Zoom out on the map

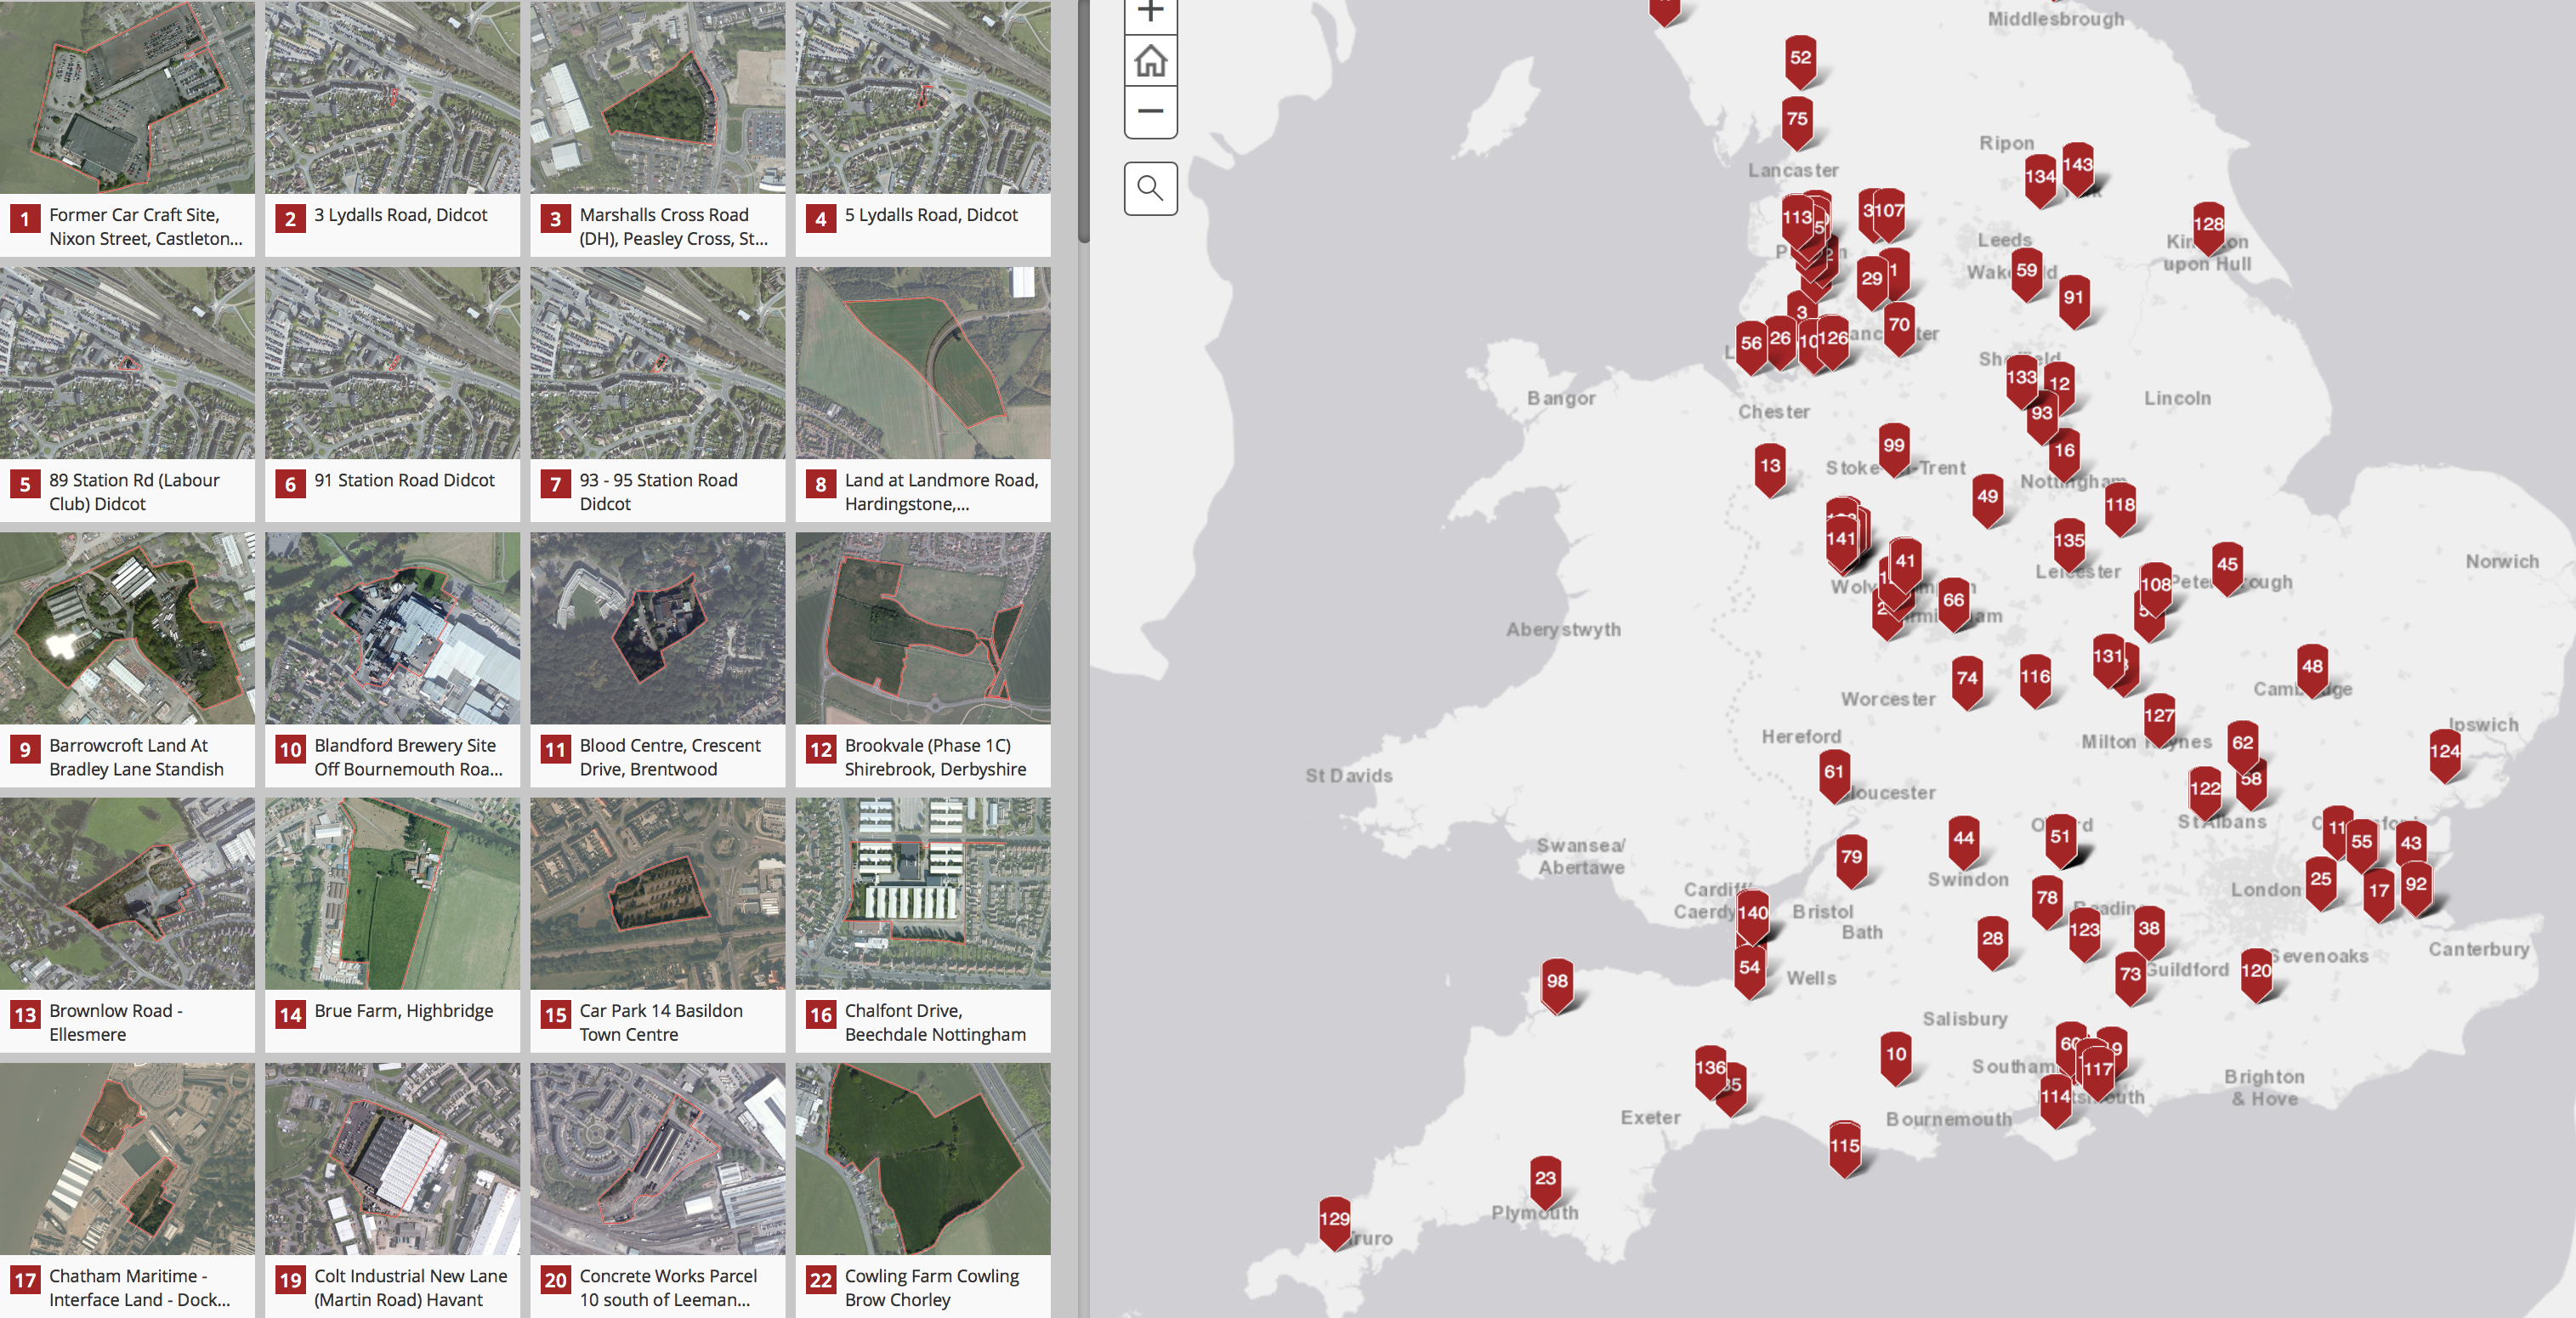1151,111
